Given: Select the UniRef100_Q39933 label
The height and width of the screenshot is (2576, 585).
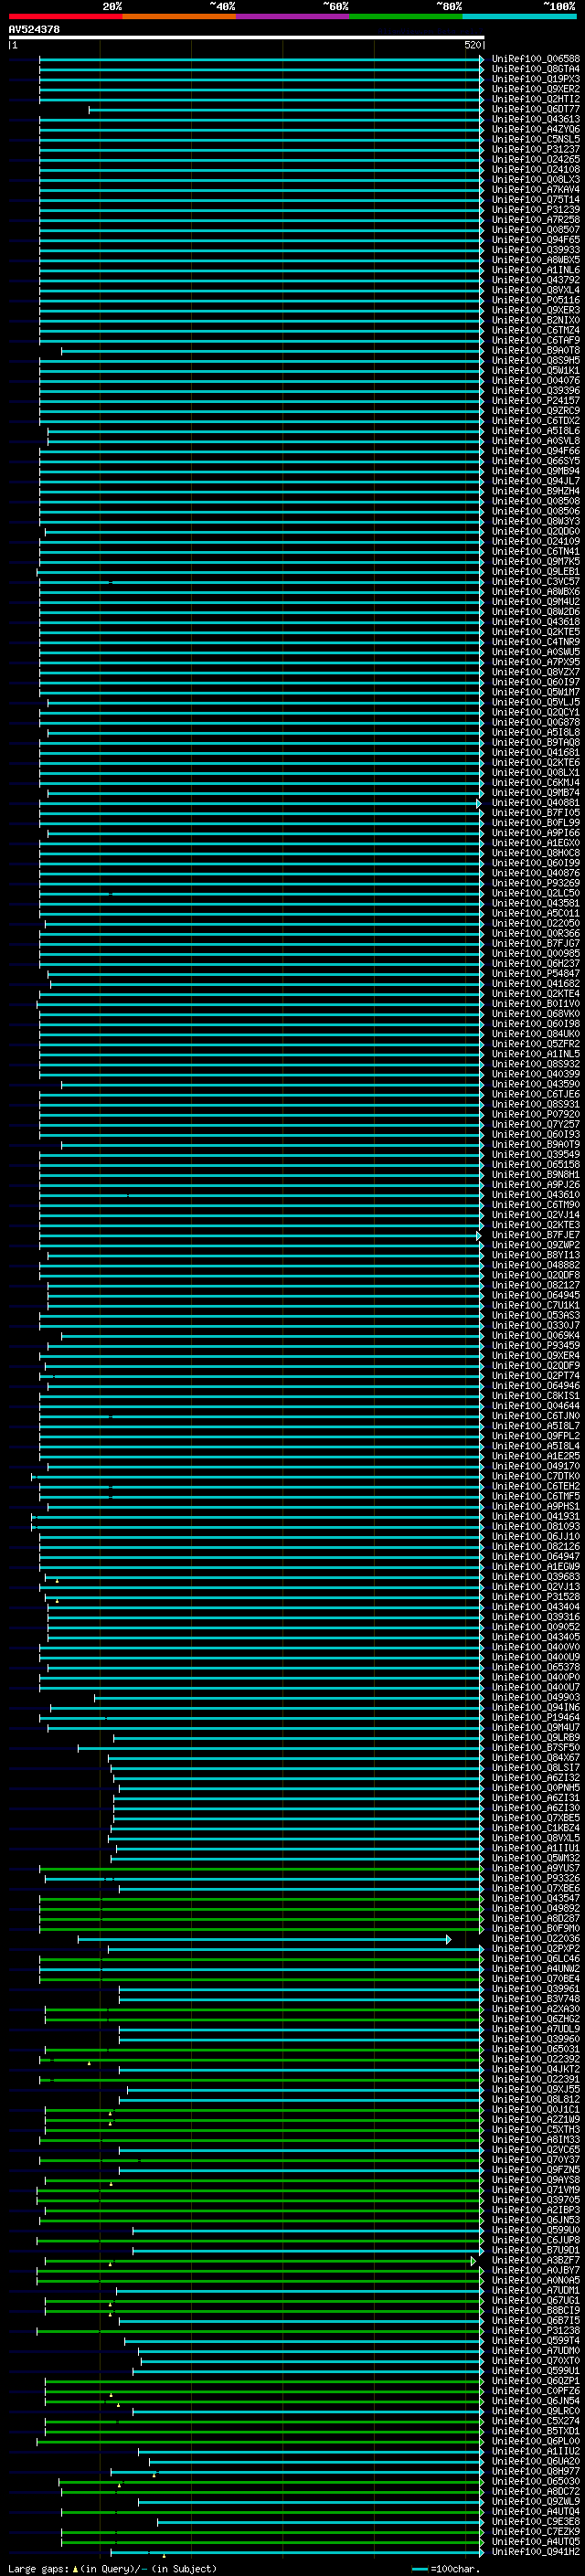Looking at the screenshot, I should (x=536, y=249).
